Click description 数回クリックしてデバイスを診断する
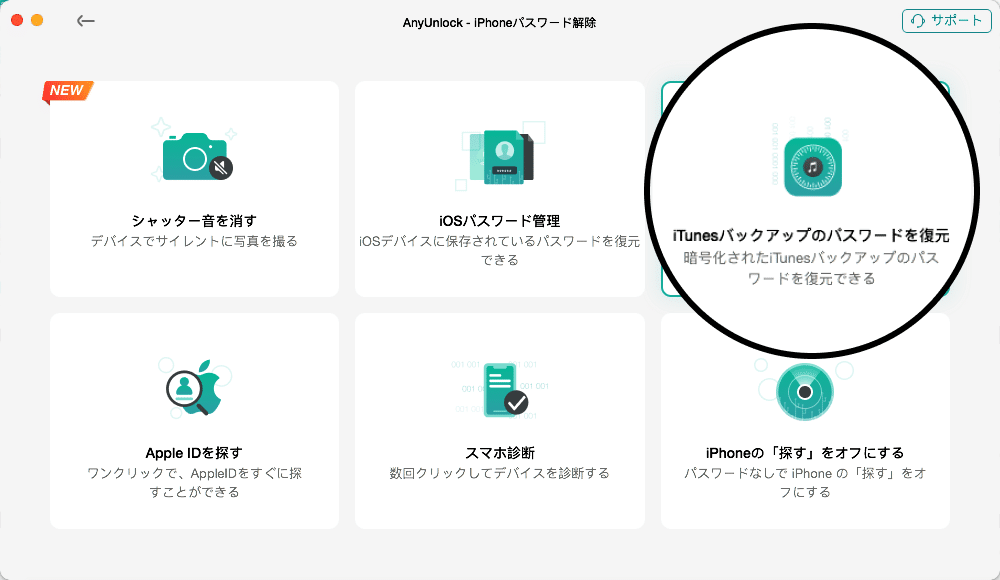The width and height of the screenshot is (1000, 580). click(499, 473)
